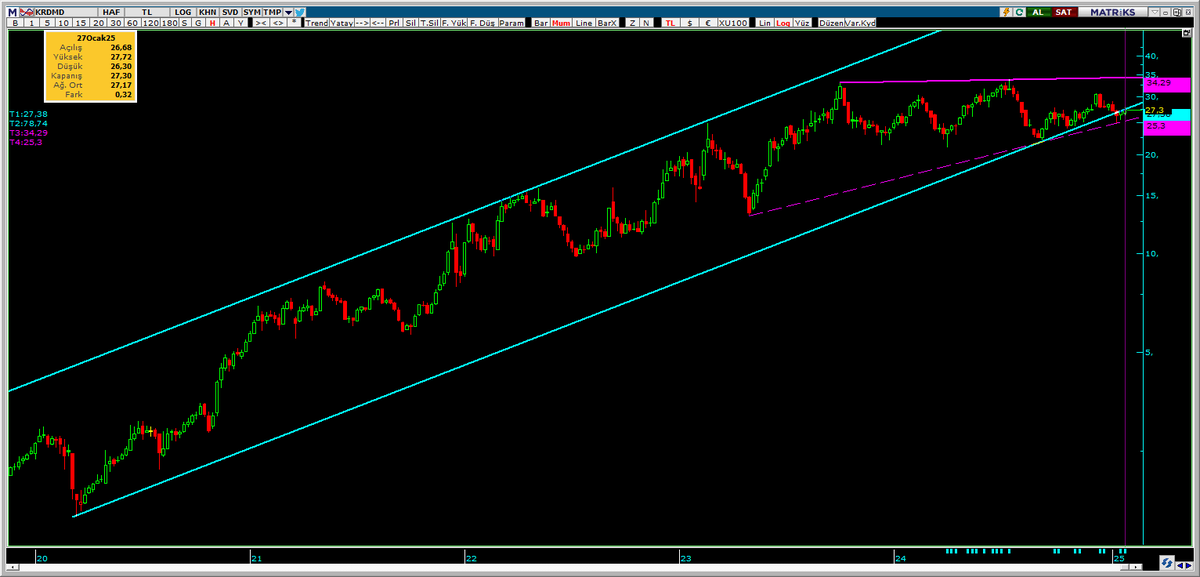
Task: Click the >< zoom in button
Action: [x=260, y=22]
